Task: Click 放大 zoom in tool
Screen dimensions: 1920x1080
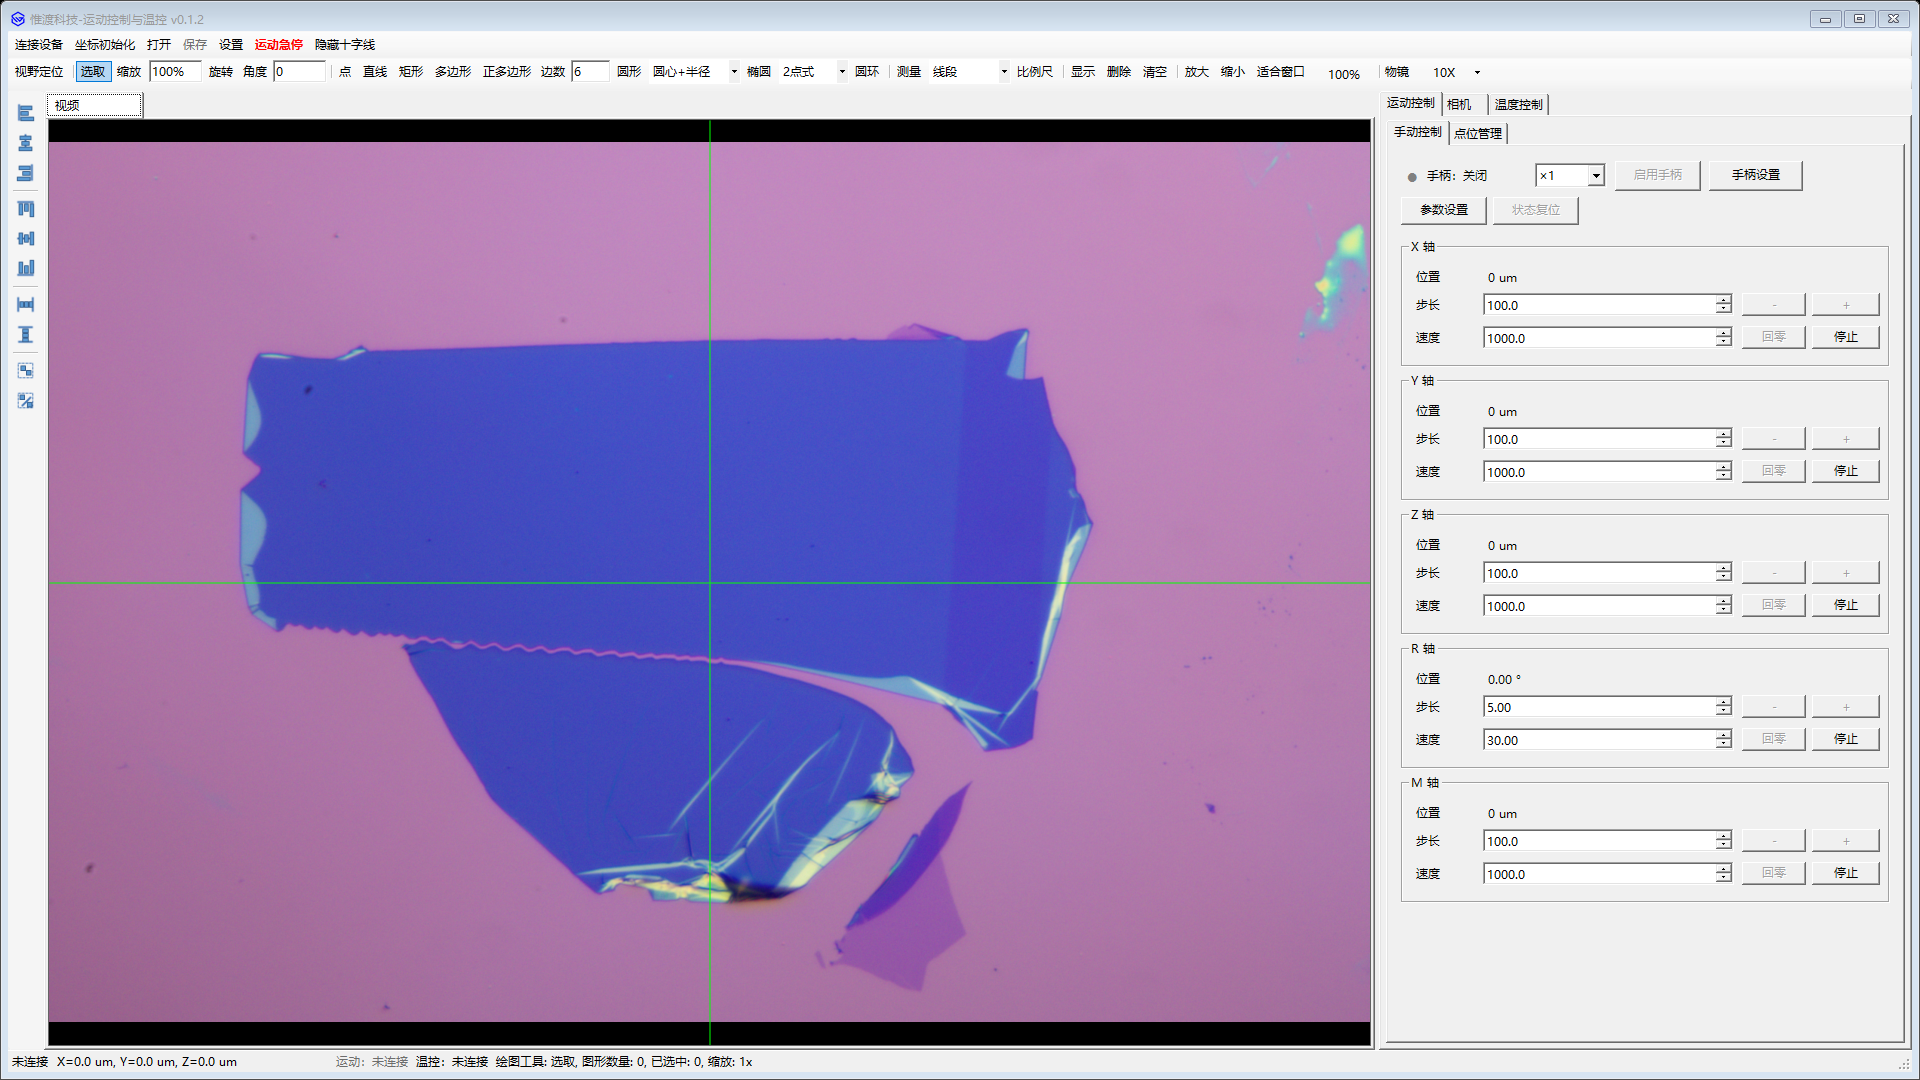Action: [x=1196, y=72]
